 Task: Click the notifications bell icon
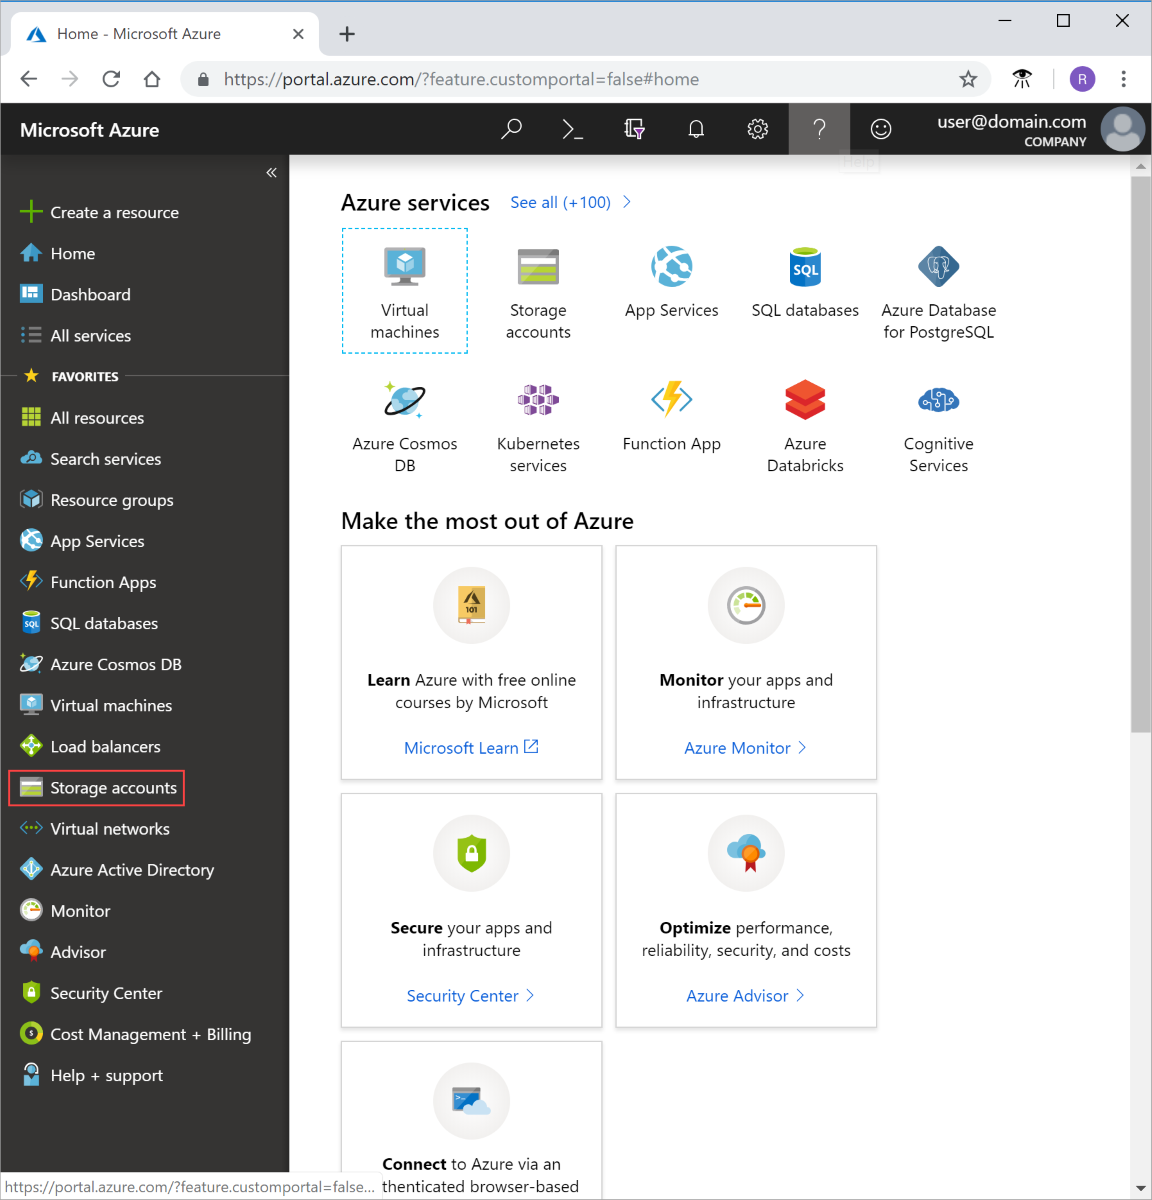point(696,129)
